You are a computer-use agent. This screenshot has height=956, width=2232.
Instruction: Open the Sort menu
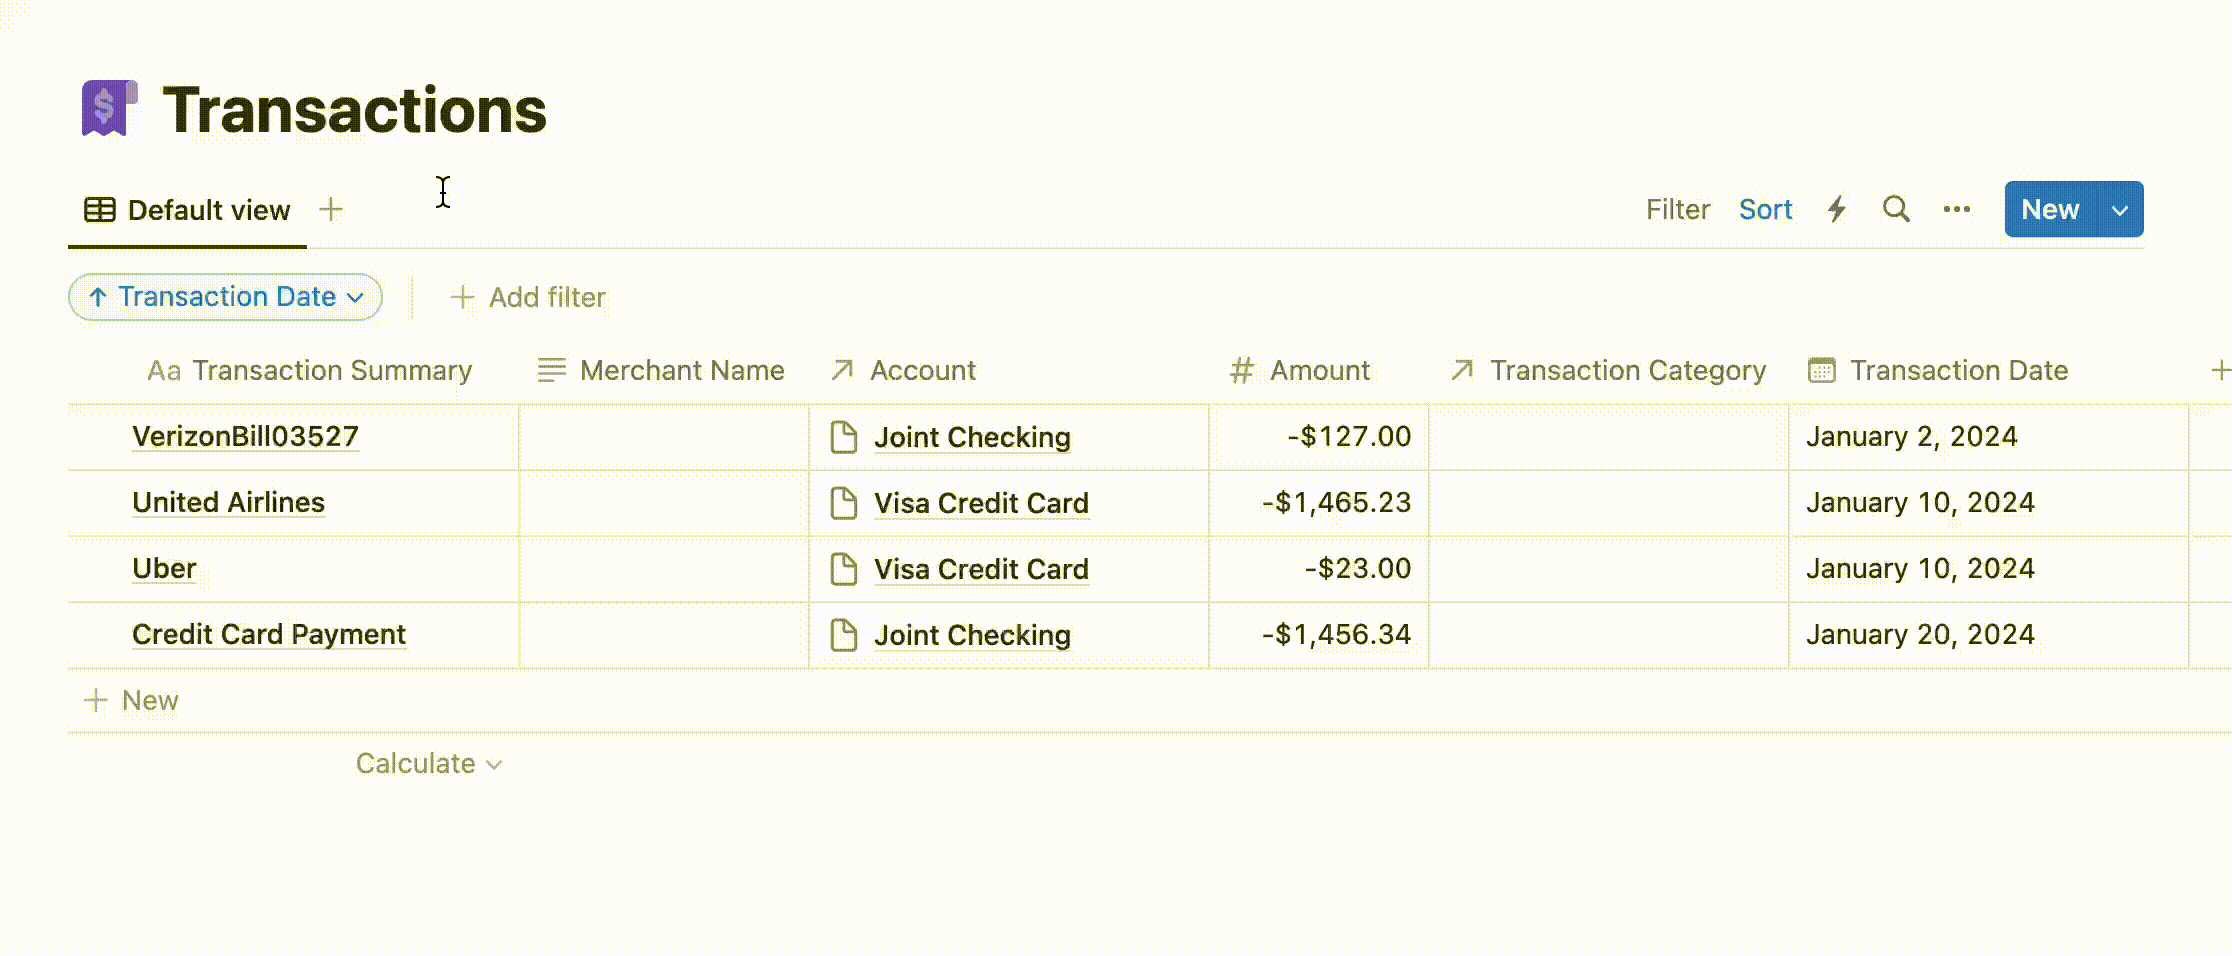[1765, 209]
